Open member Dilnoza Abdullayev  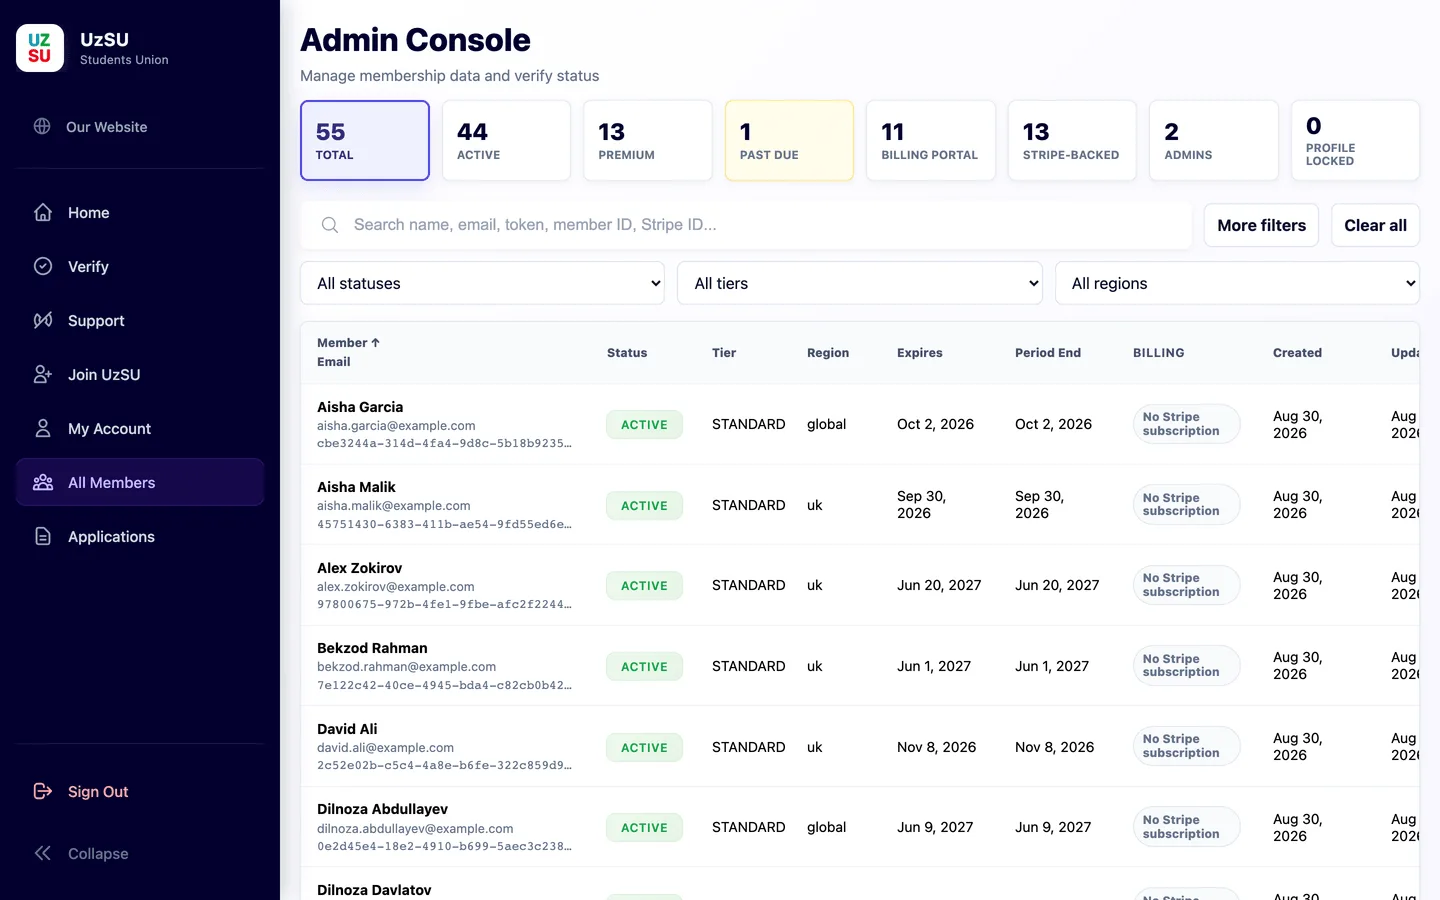click(382, 809)
